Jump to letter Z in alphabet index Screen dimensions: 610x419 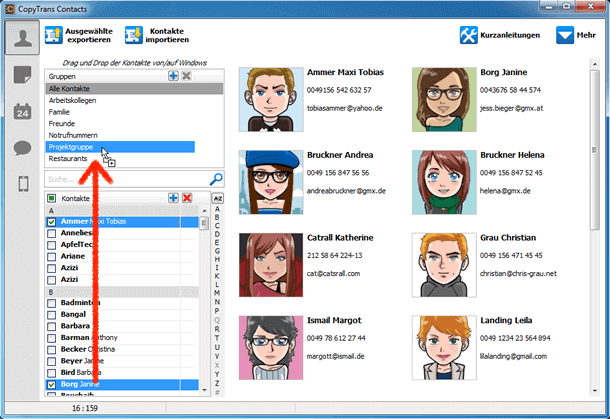click(x=217, y=383)
